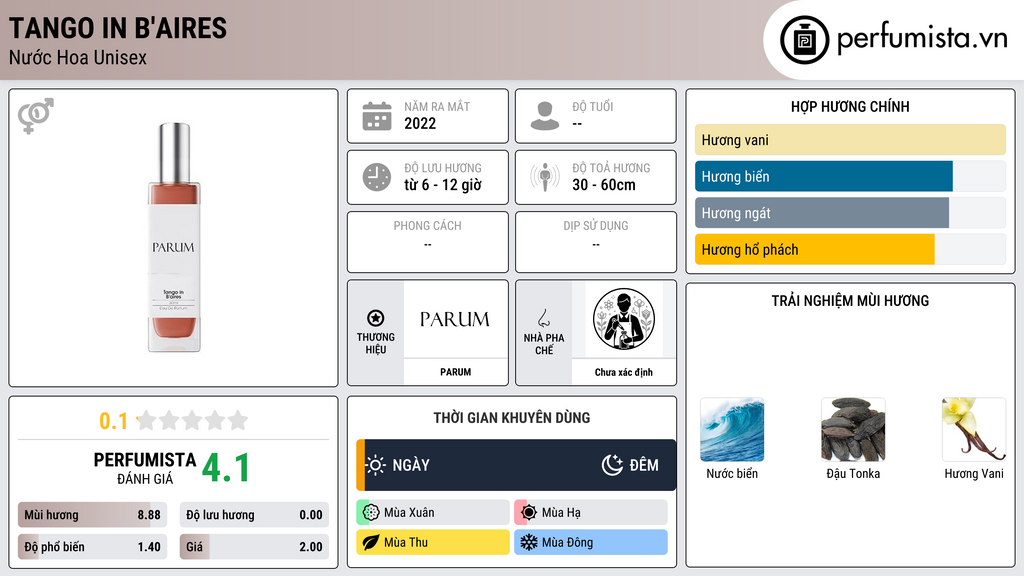1024x576 pixels.
Task: Click the snowflake icon at Mùa Đông
Action: click(x=529, y=542)
